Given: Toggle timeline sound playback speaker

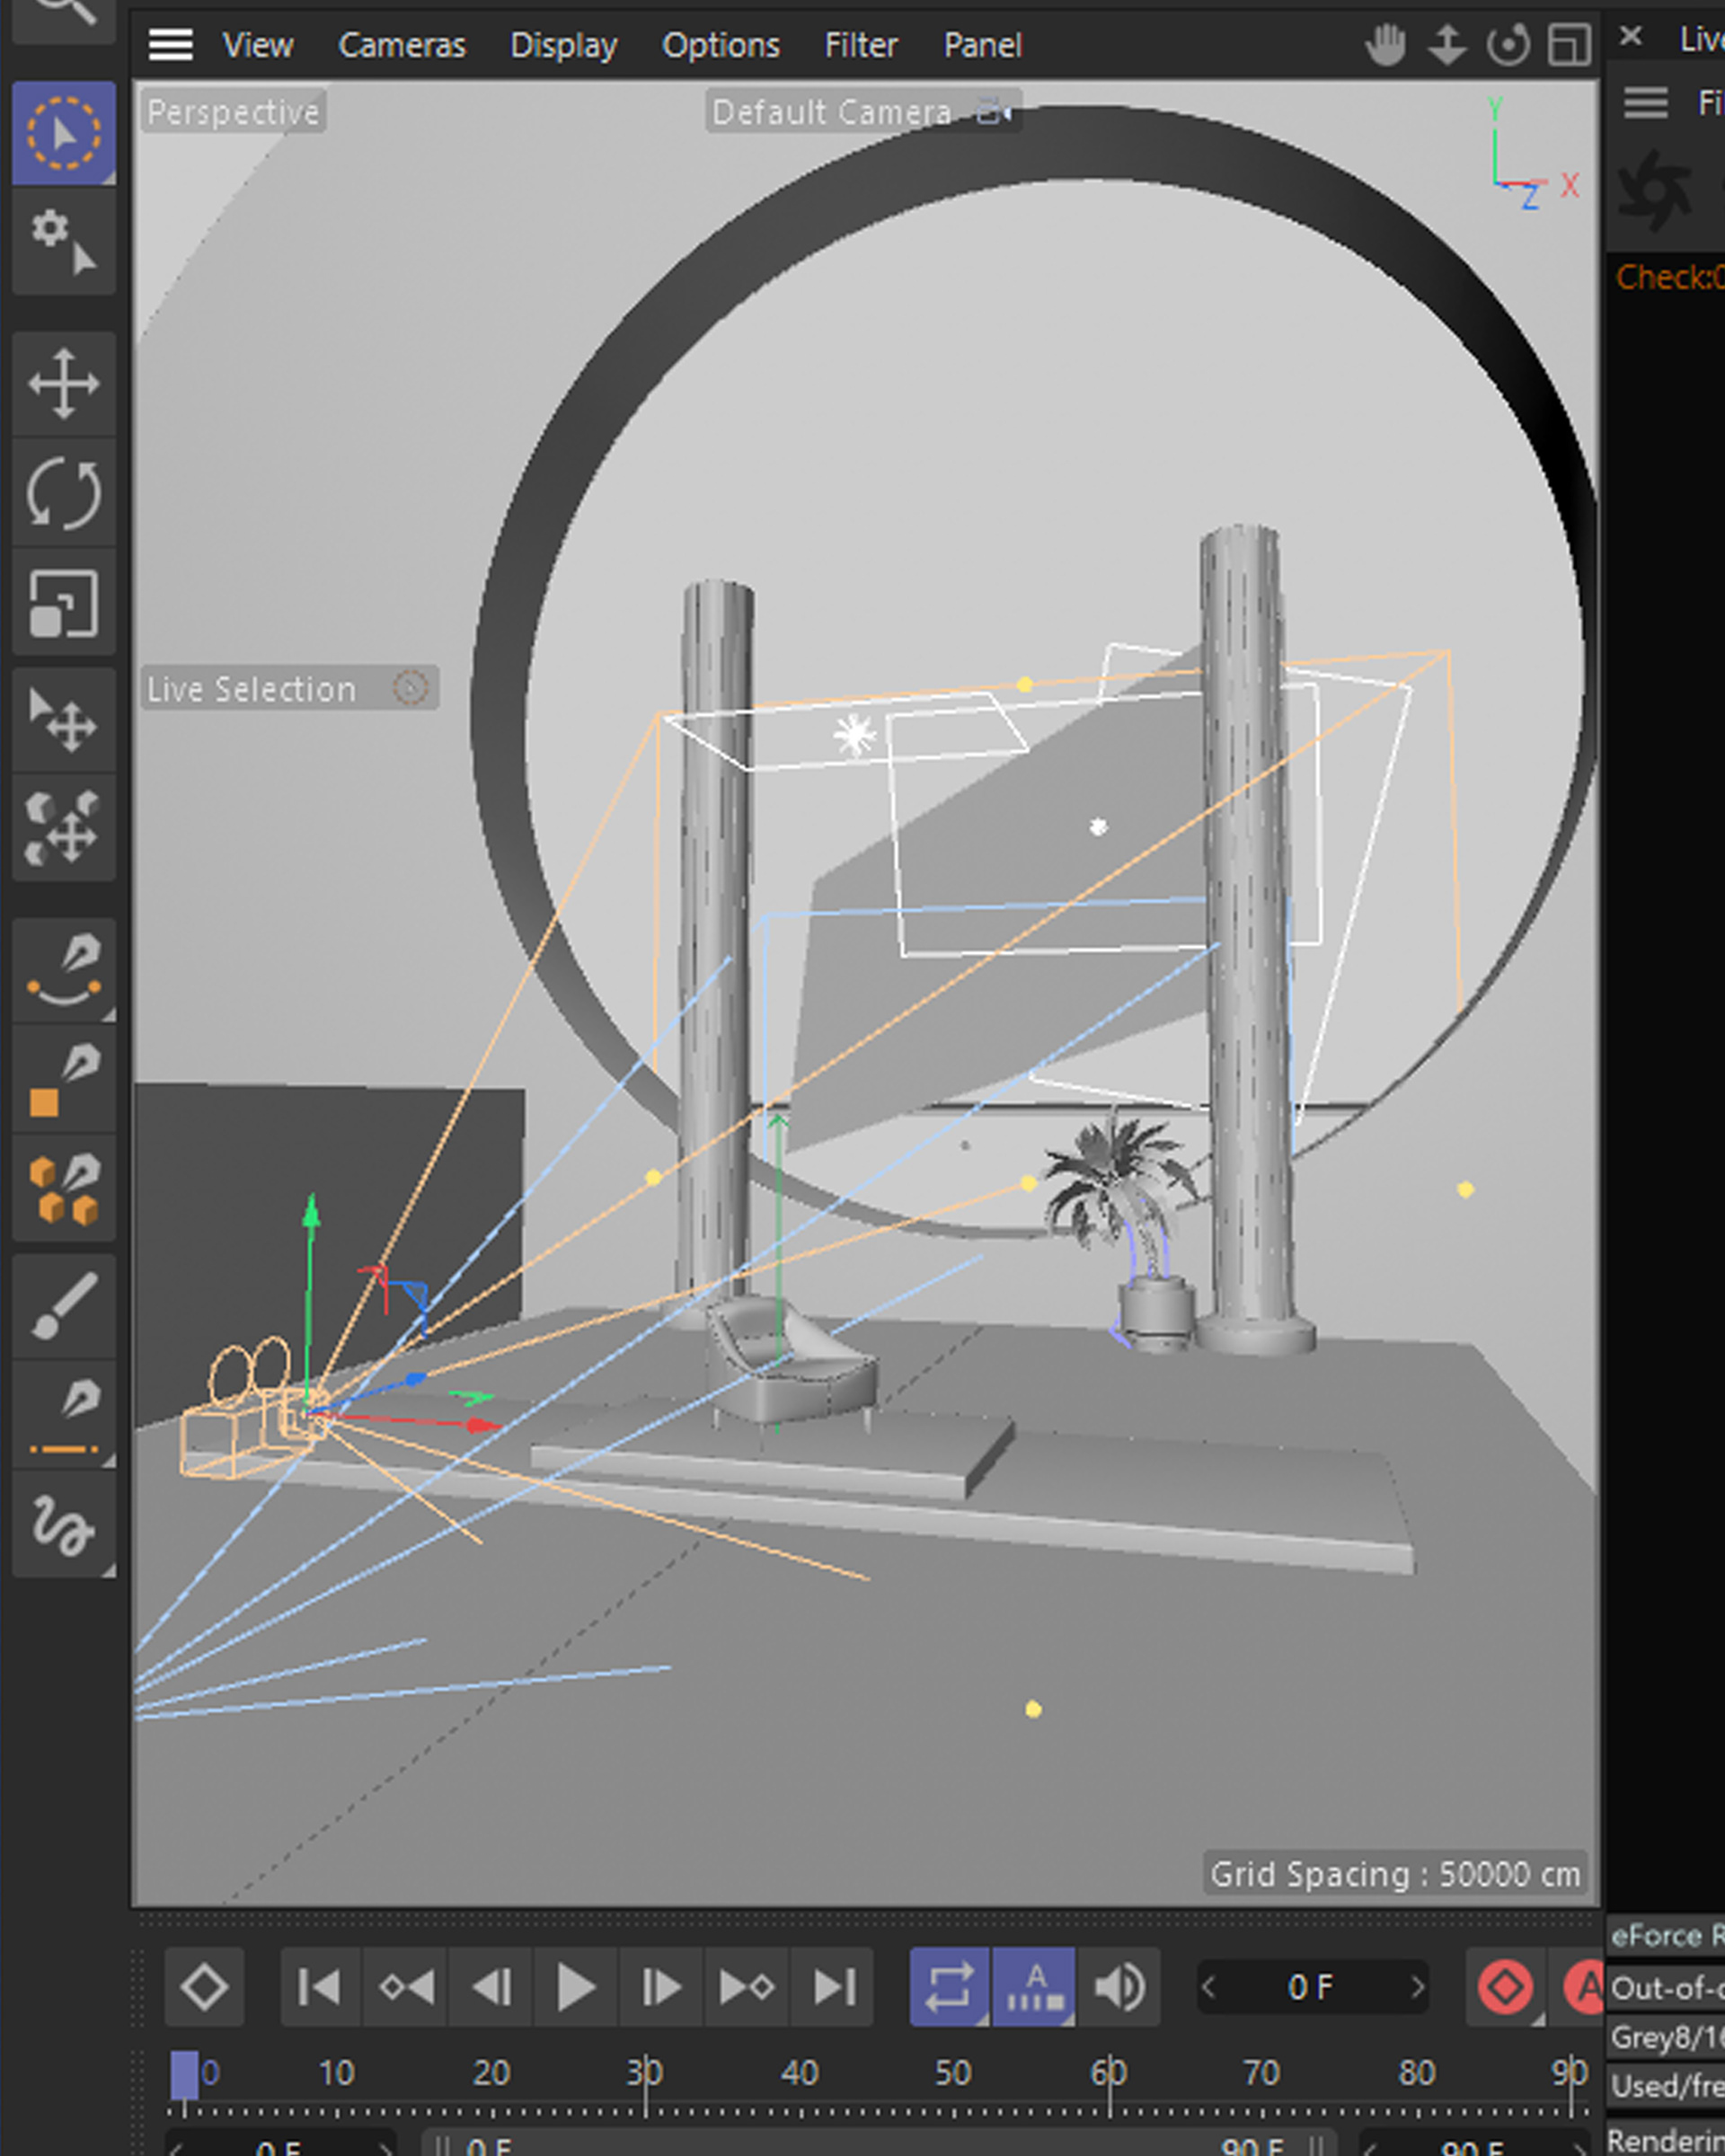Looking at the screenshot, I should 1119,1987.
